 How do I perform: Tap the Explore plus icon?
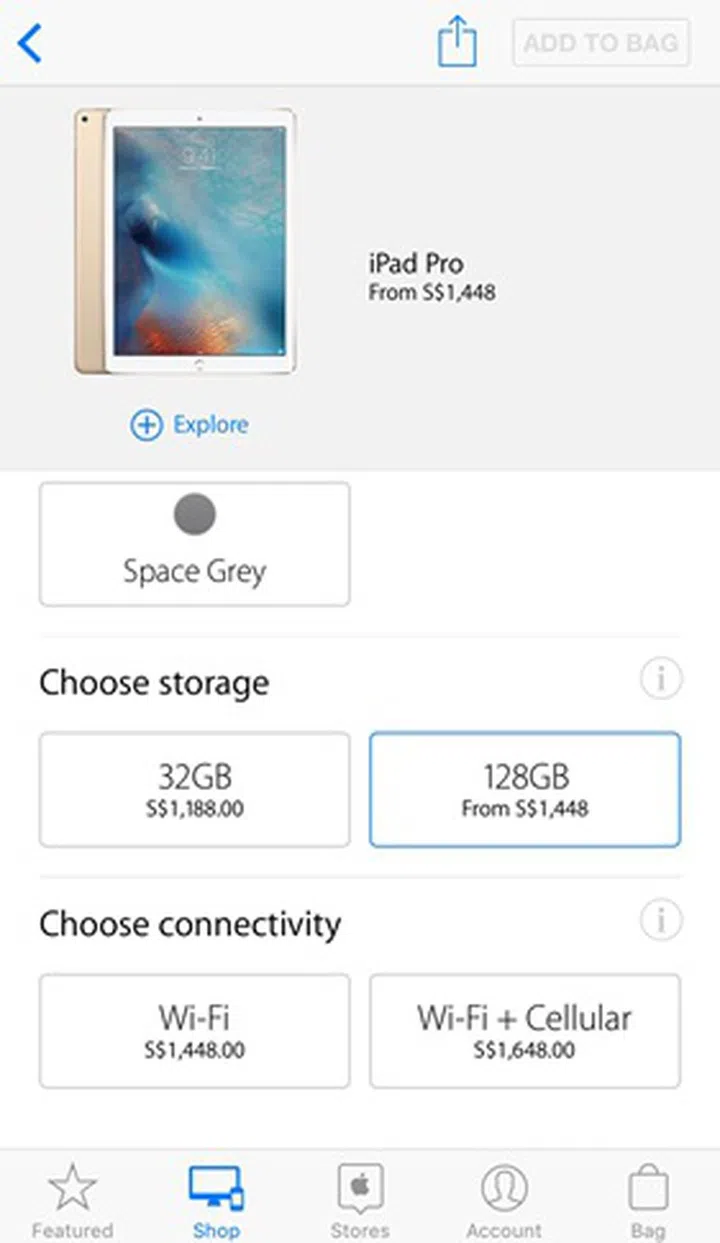tap(146, 425)
